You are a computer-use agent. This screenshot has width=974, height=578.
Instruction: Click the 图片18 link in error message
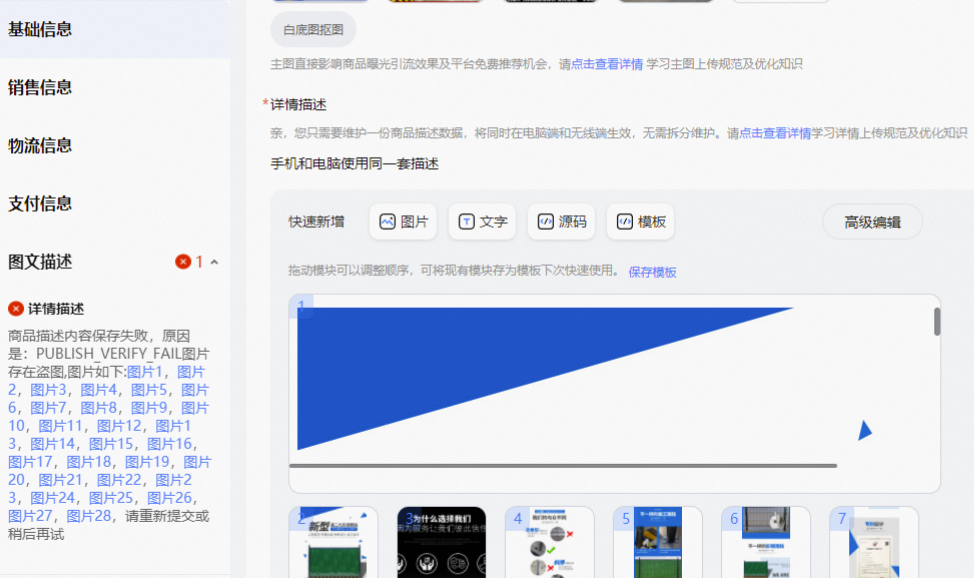tap(88, 462)
